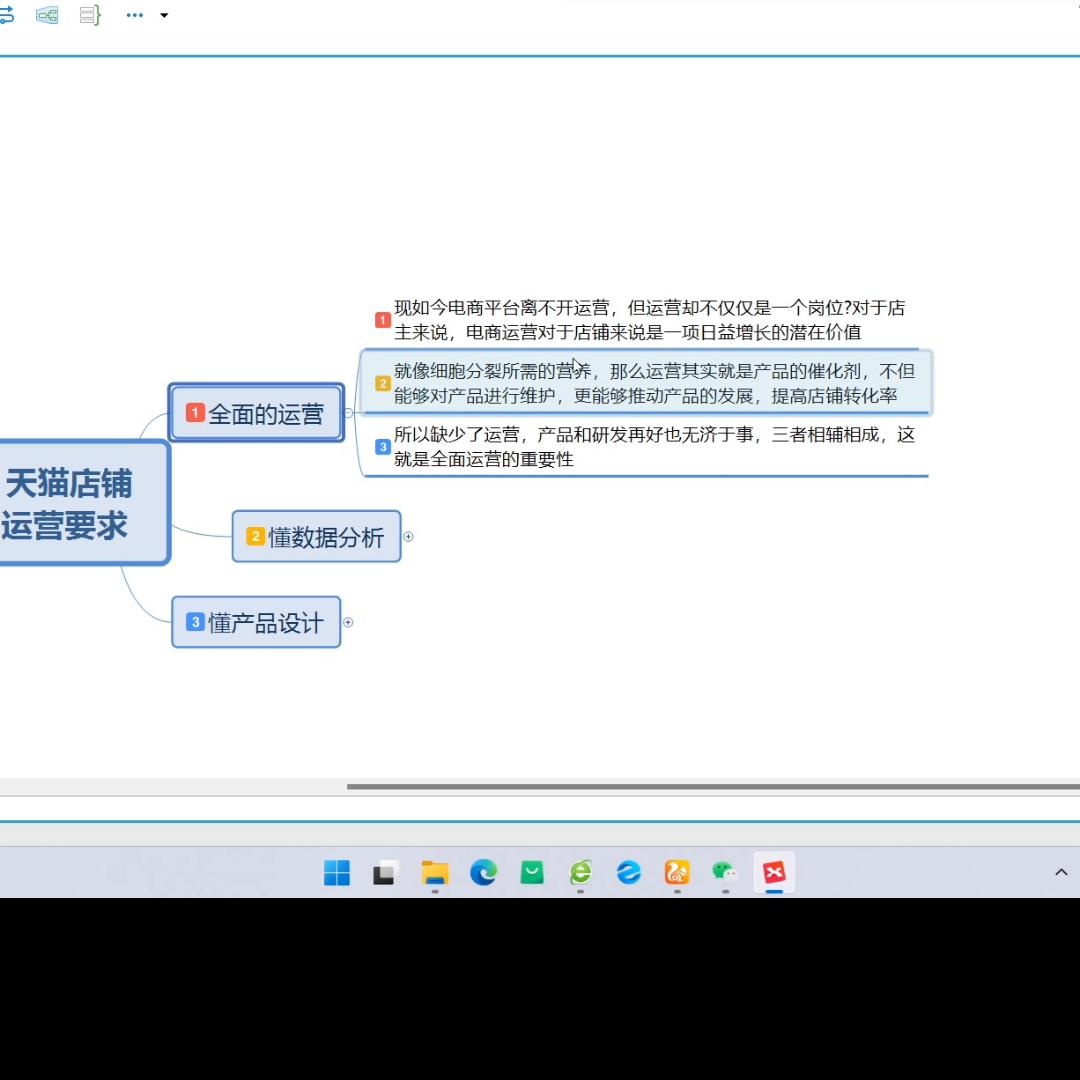This screenshot has height=1080, width=1080.
Task: Open Task View in the taskbar
Action: (386, 873)
